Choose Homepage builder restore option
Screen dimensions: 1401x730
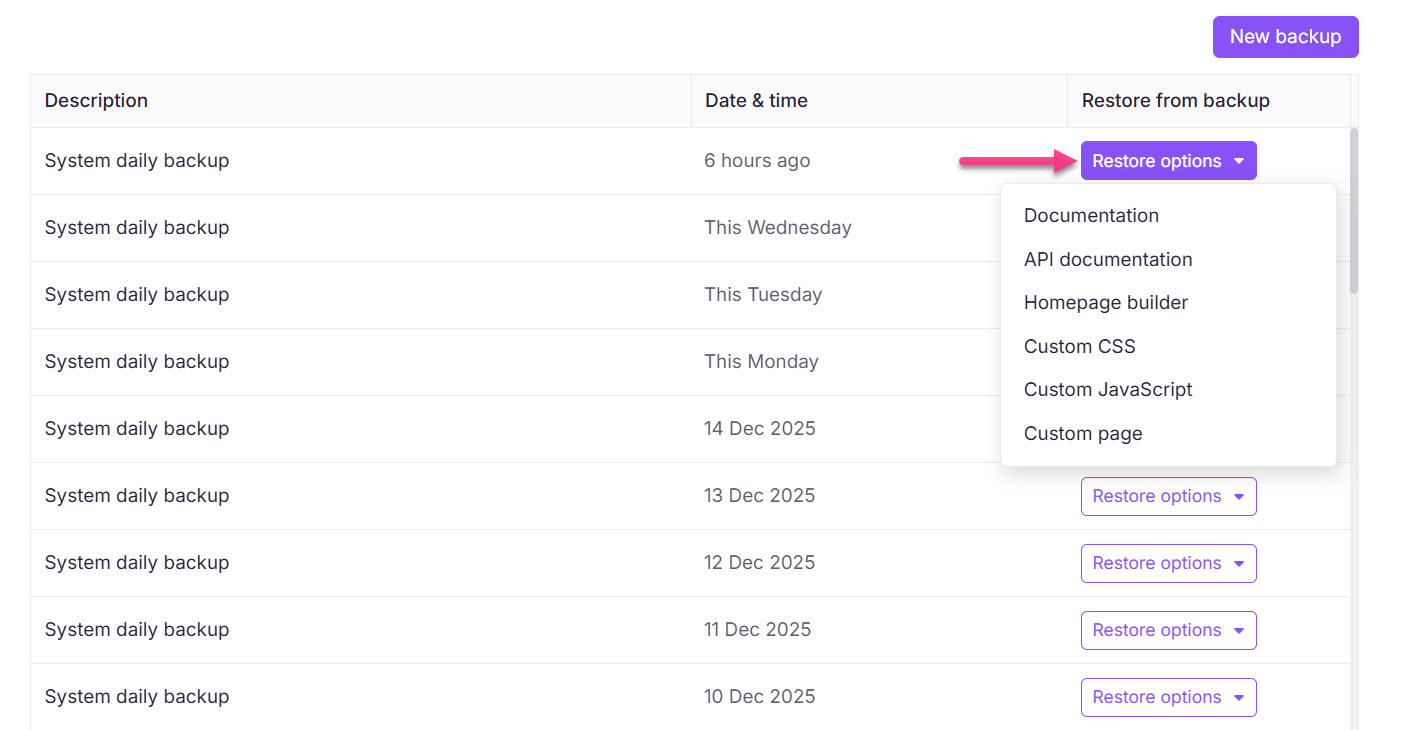(1105, 302)
